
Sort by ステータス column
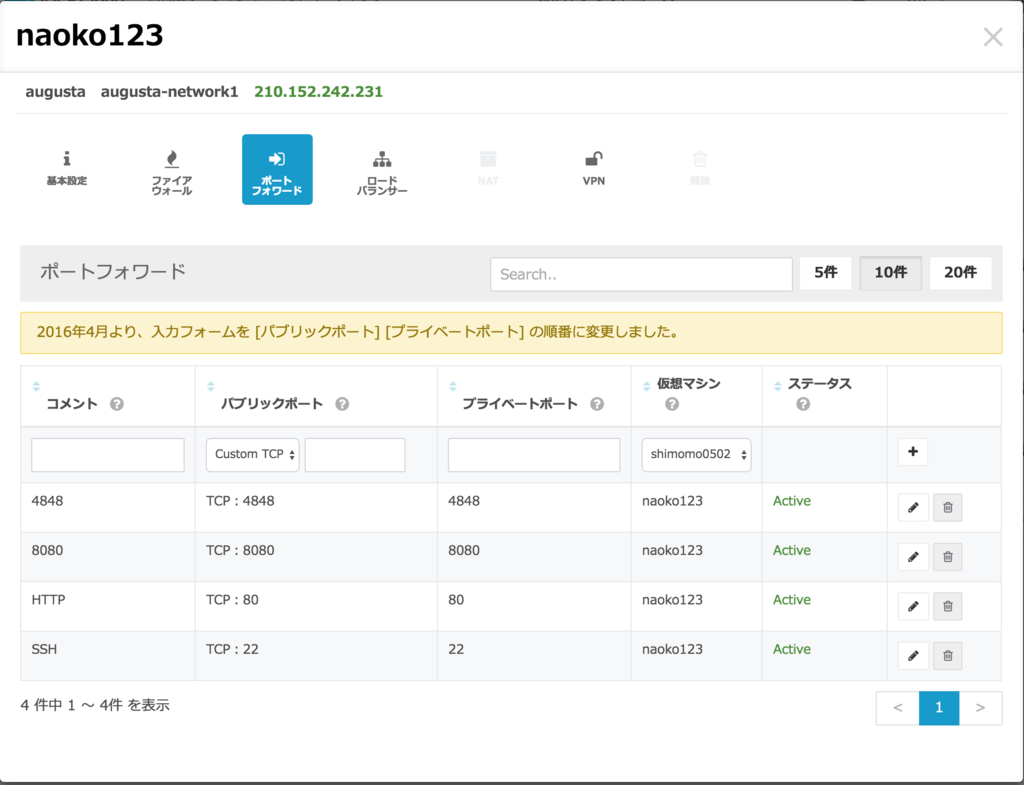778,386
